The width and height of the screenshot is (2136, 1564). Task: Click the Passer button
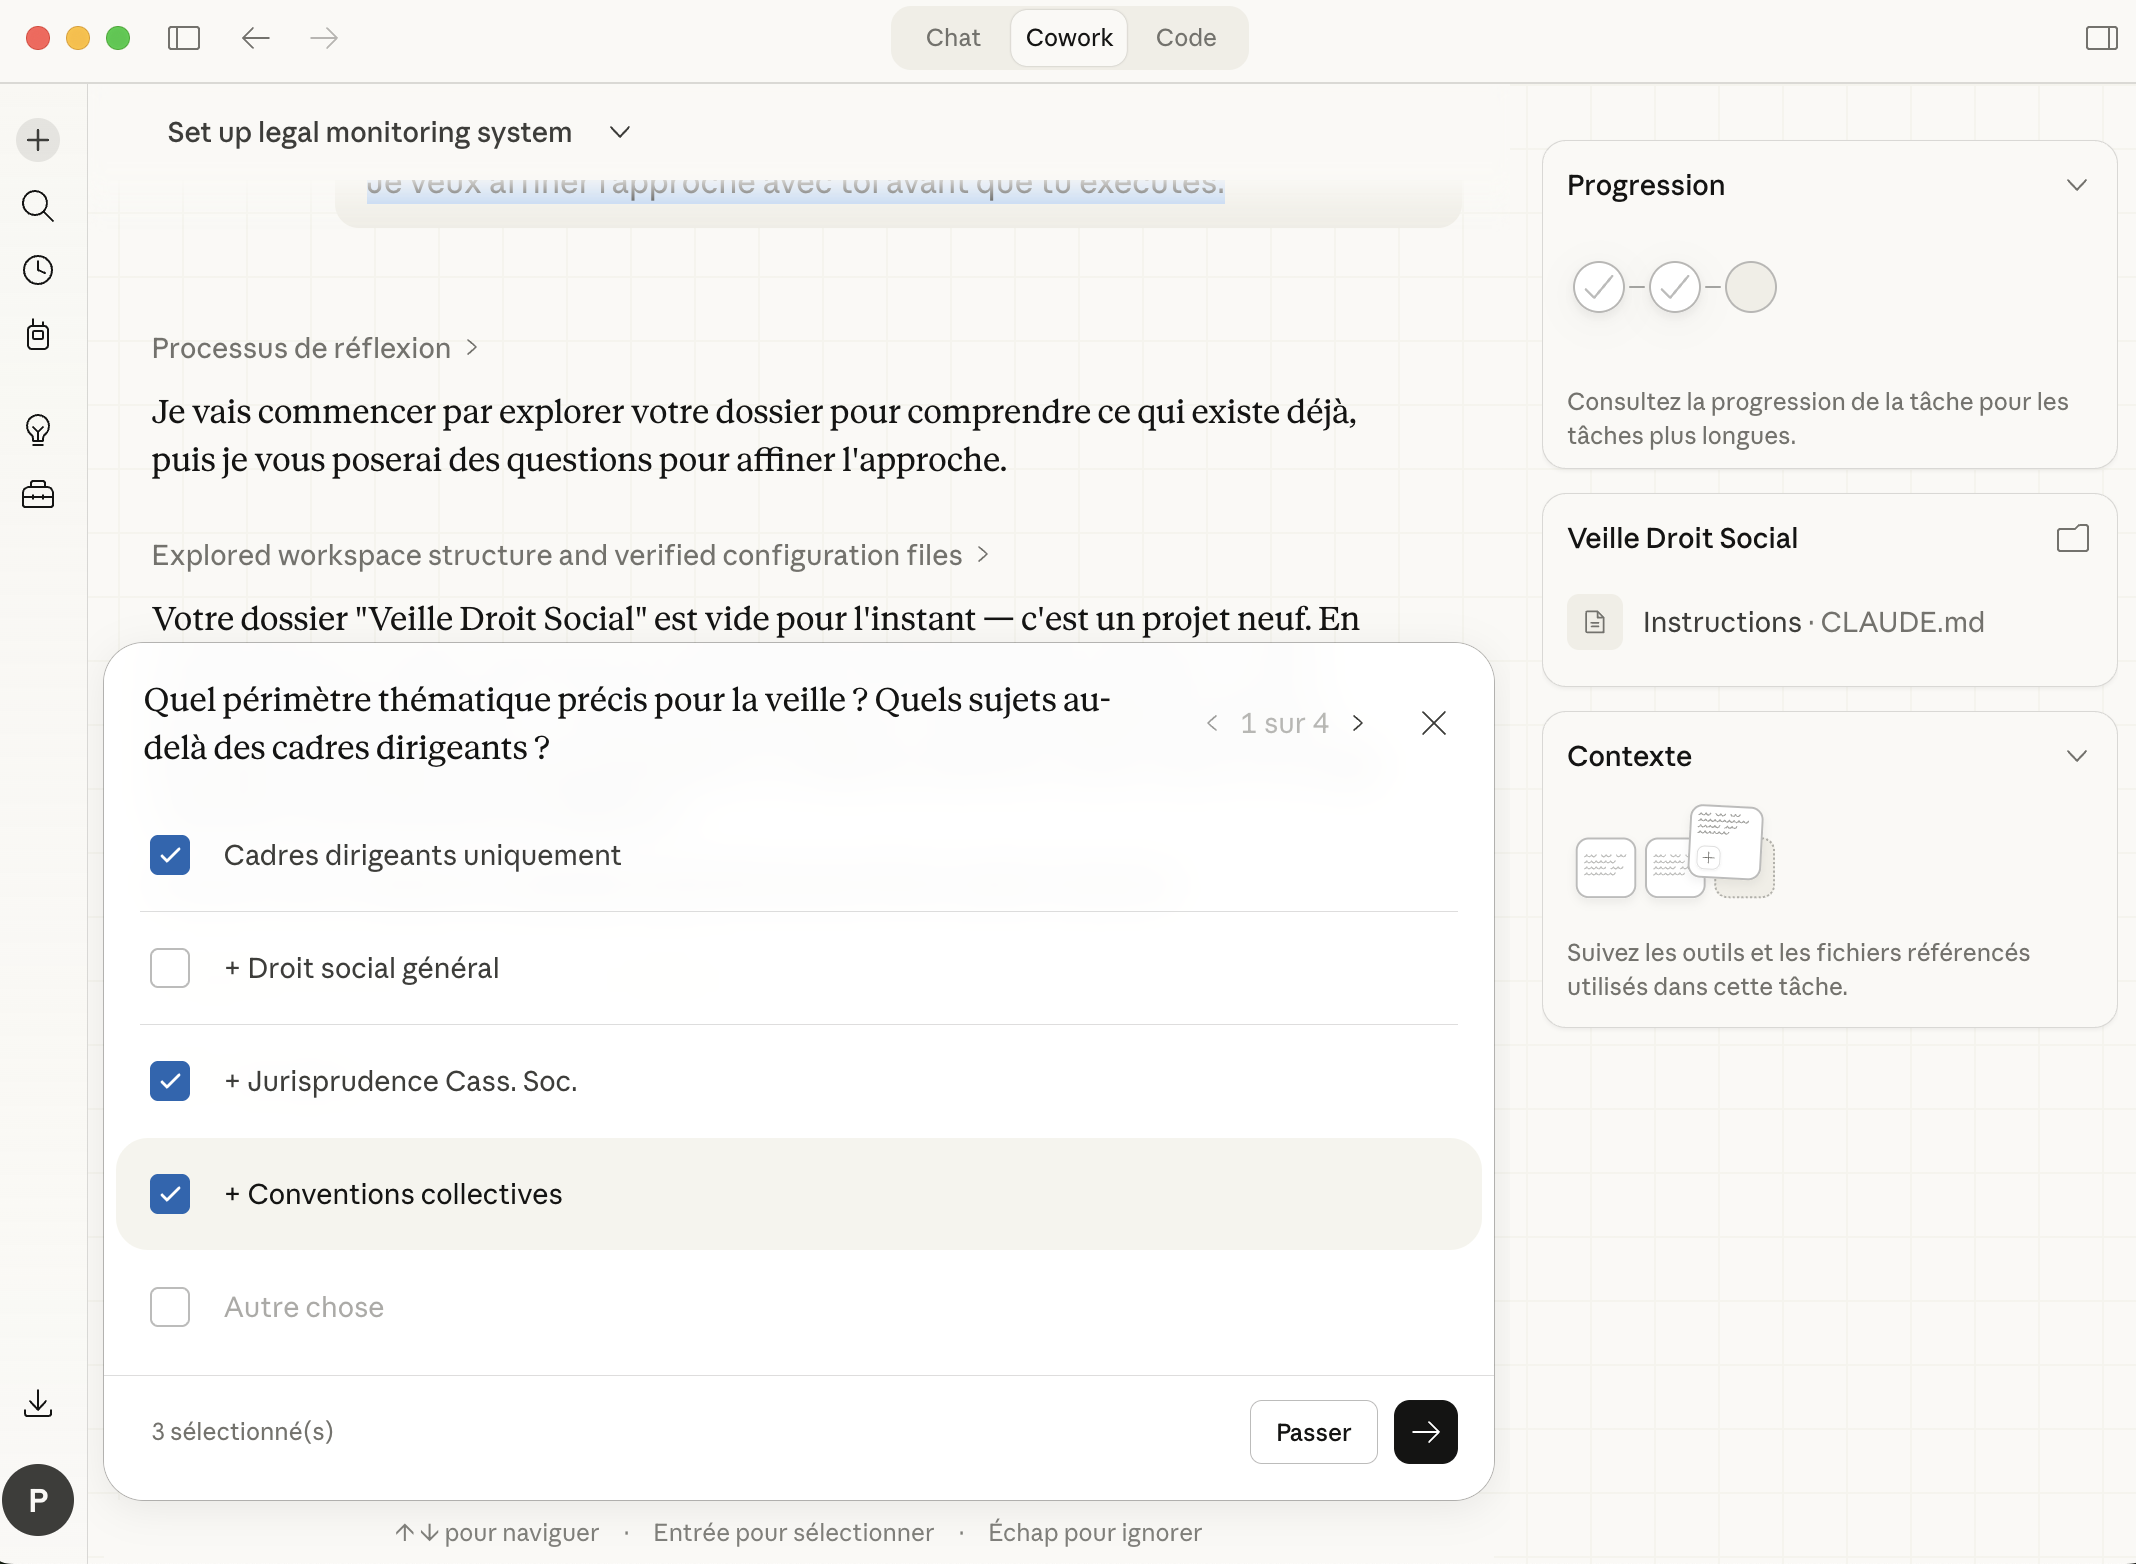[x=1313, y=1432]
